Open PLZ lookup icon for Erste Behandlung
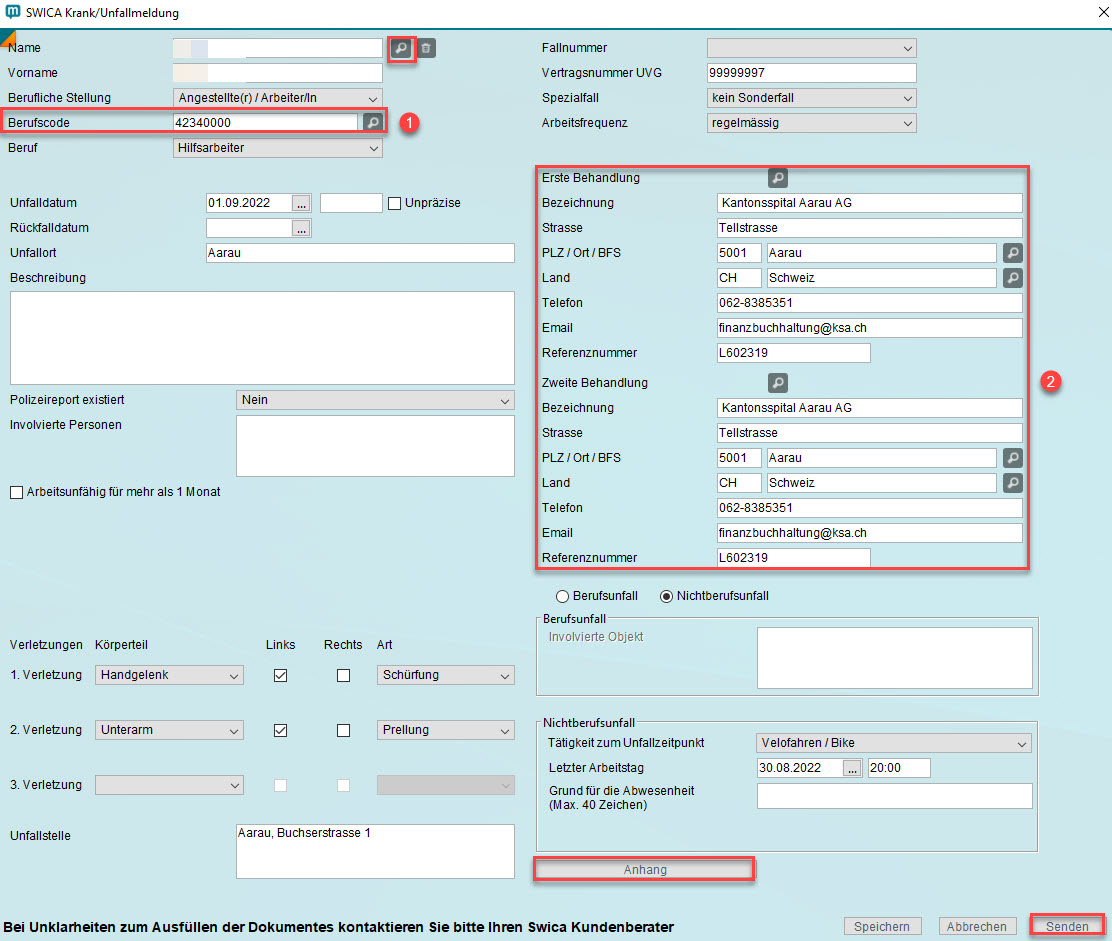This screenshot has height=941, width=1112. click(1012, 253)
